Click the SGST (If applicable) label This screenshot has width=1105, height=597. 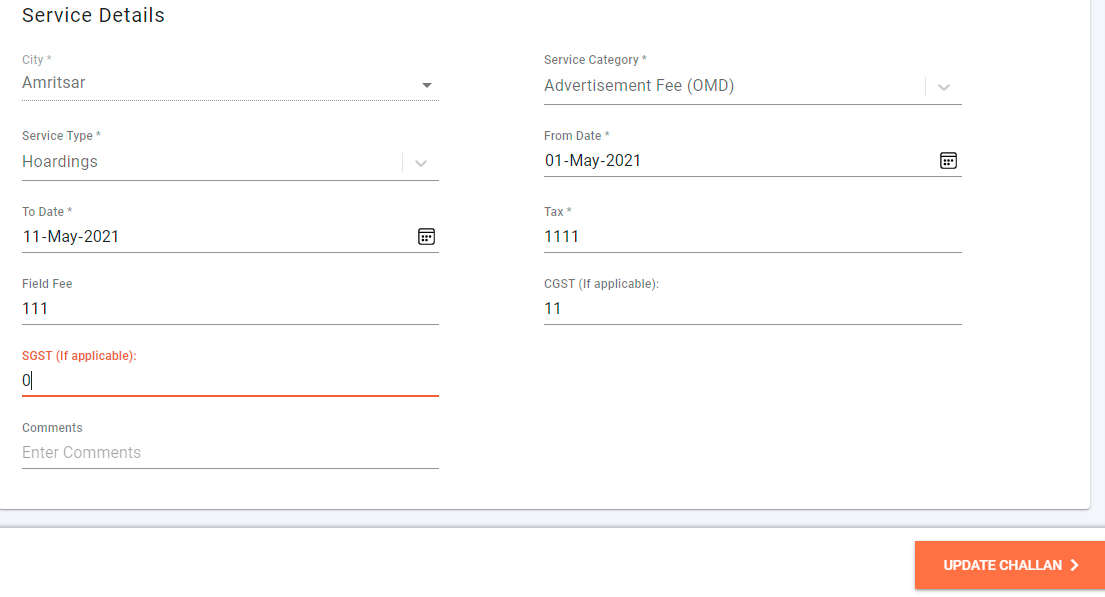79,356
